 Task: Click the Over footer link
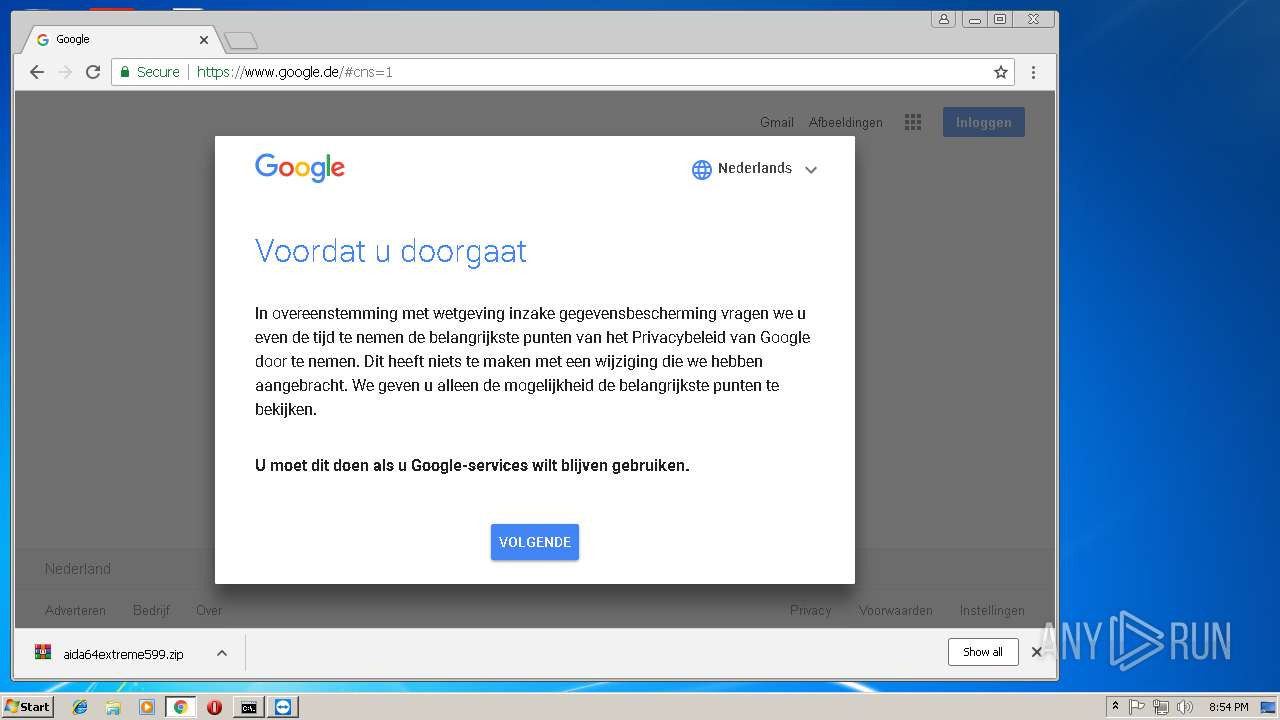(x=209, y=610)
